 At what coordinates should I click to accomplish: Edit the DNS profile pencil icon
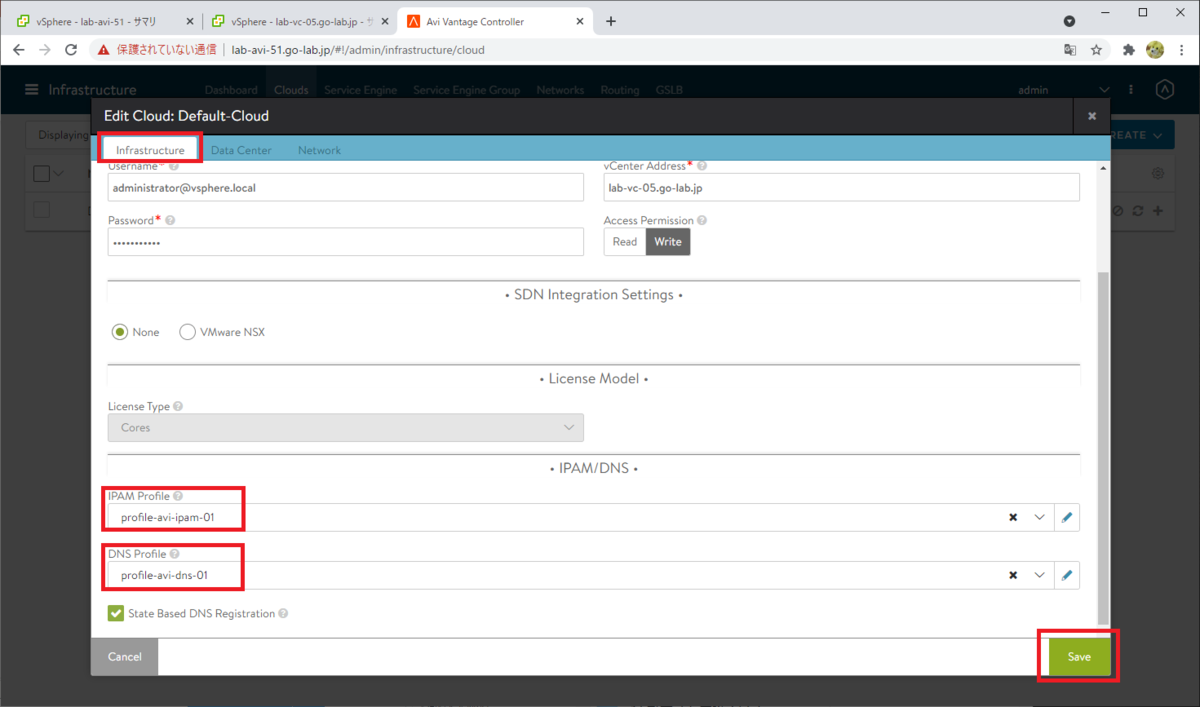coord(1067,575)
